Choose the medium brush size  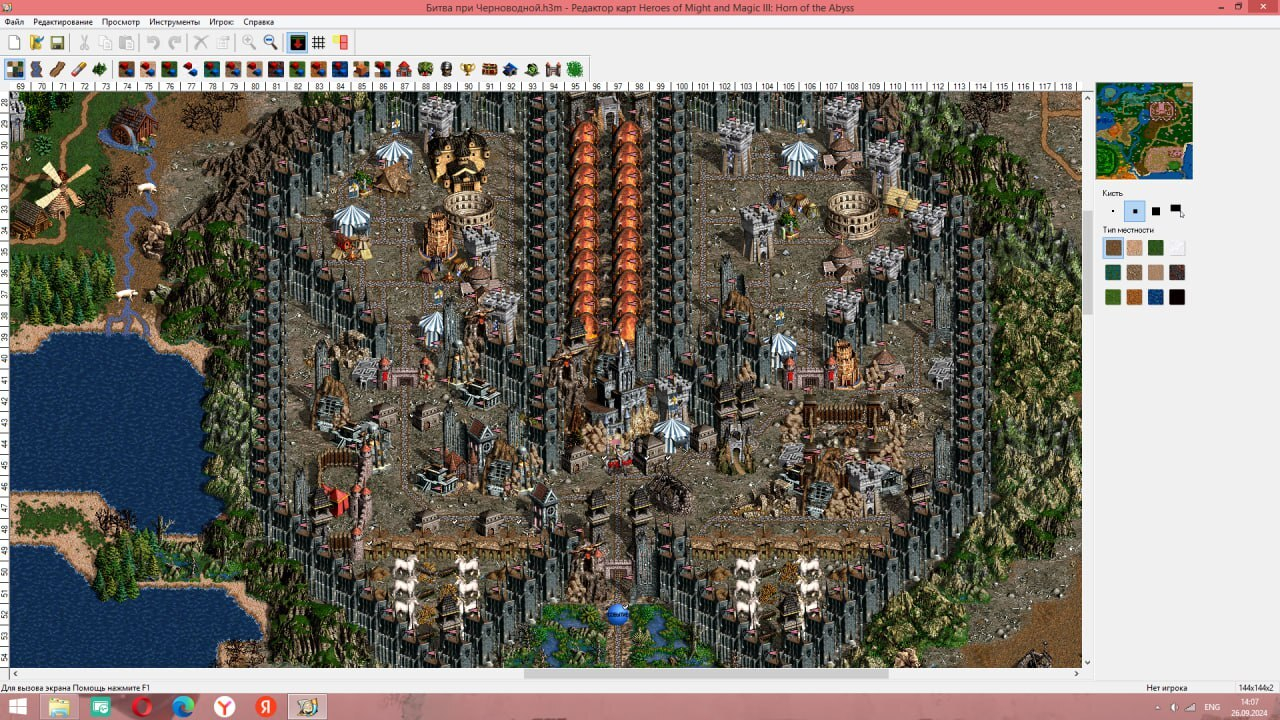point(1134,211)
